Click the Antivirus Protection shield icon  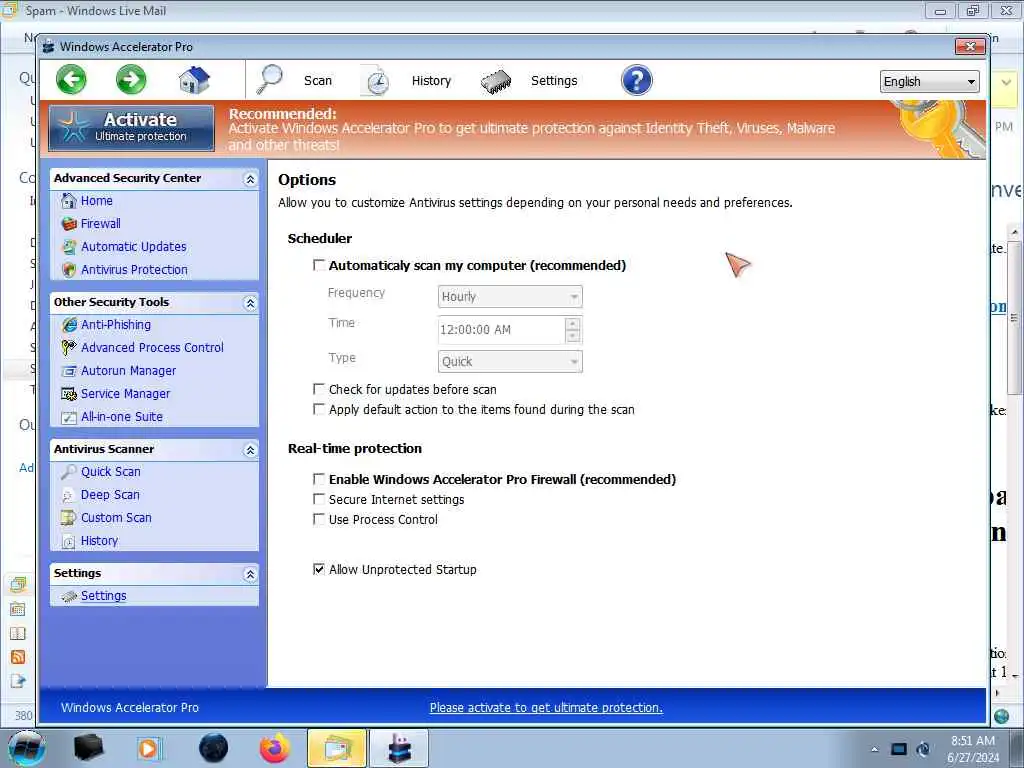pyautogui.click(x=69, y=270)
